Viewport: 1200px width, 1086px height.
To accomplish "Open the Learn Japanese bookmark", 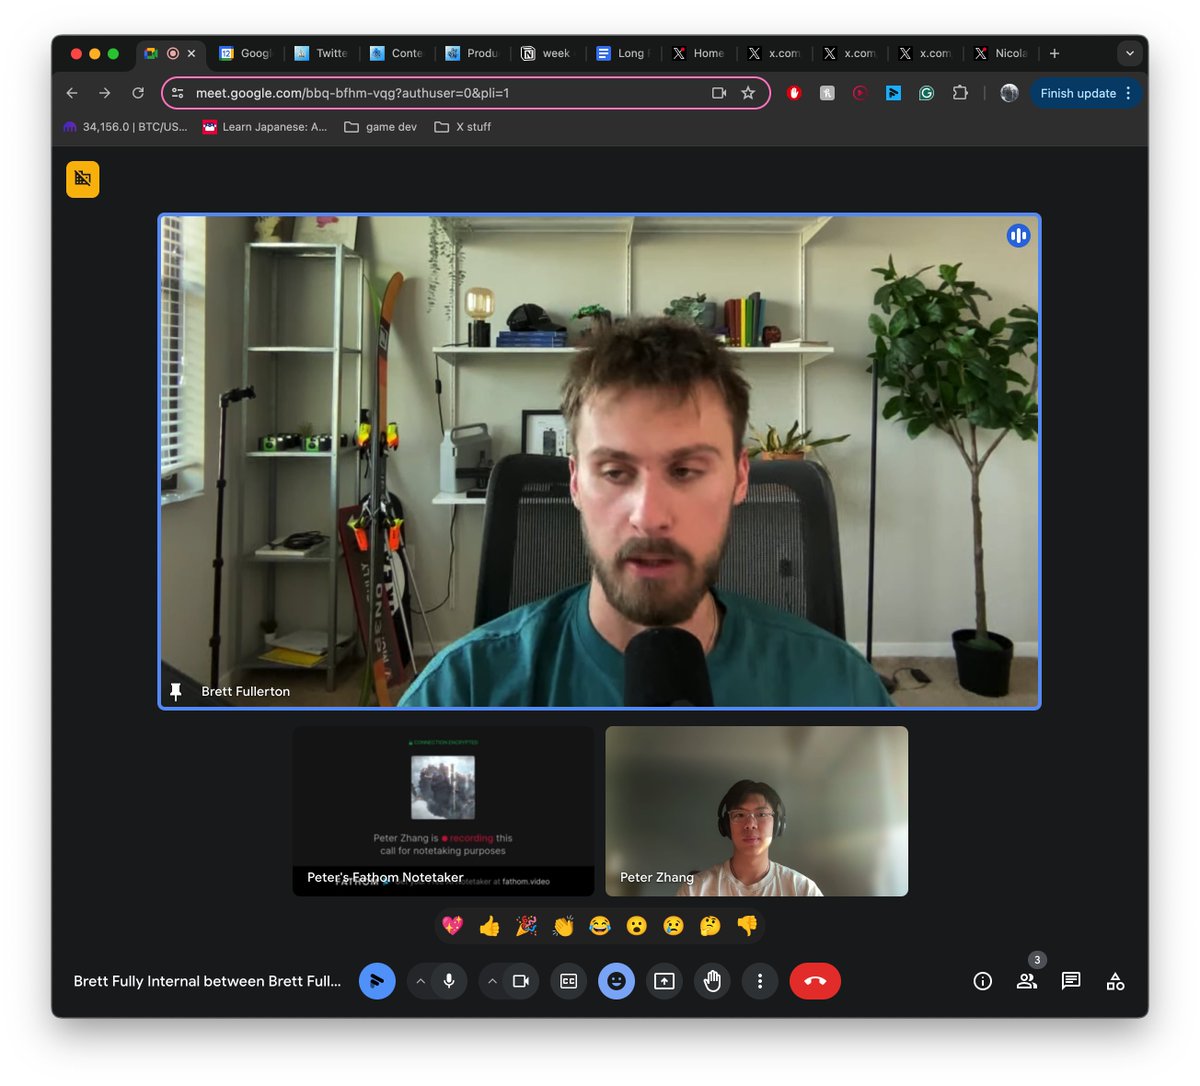I will pyautogui.click(x=265, y=127).
